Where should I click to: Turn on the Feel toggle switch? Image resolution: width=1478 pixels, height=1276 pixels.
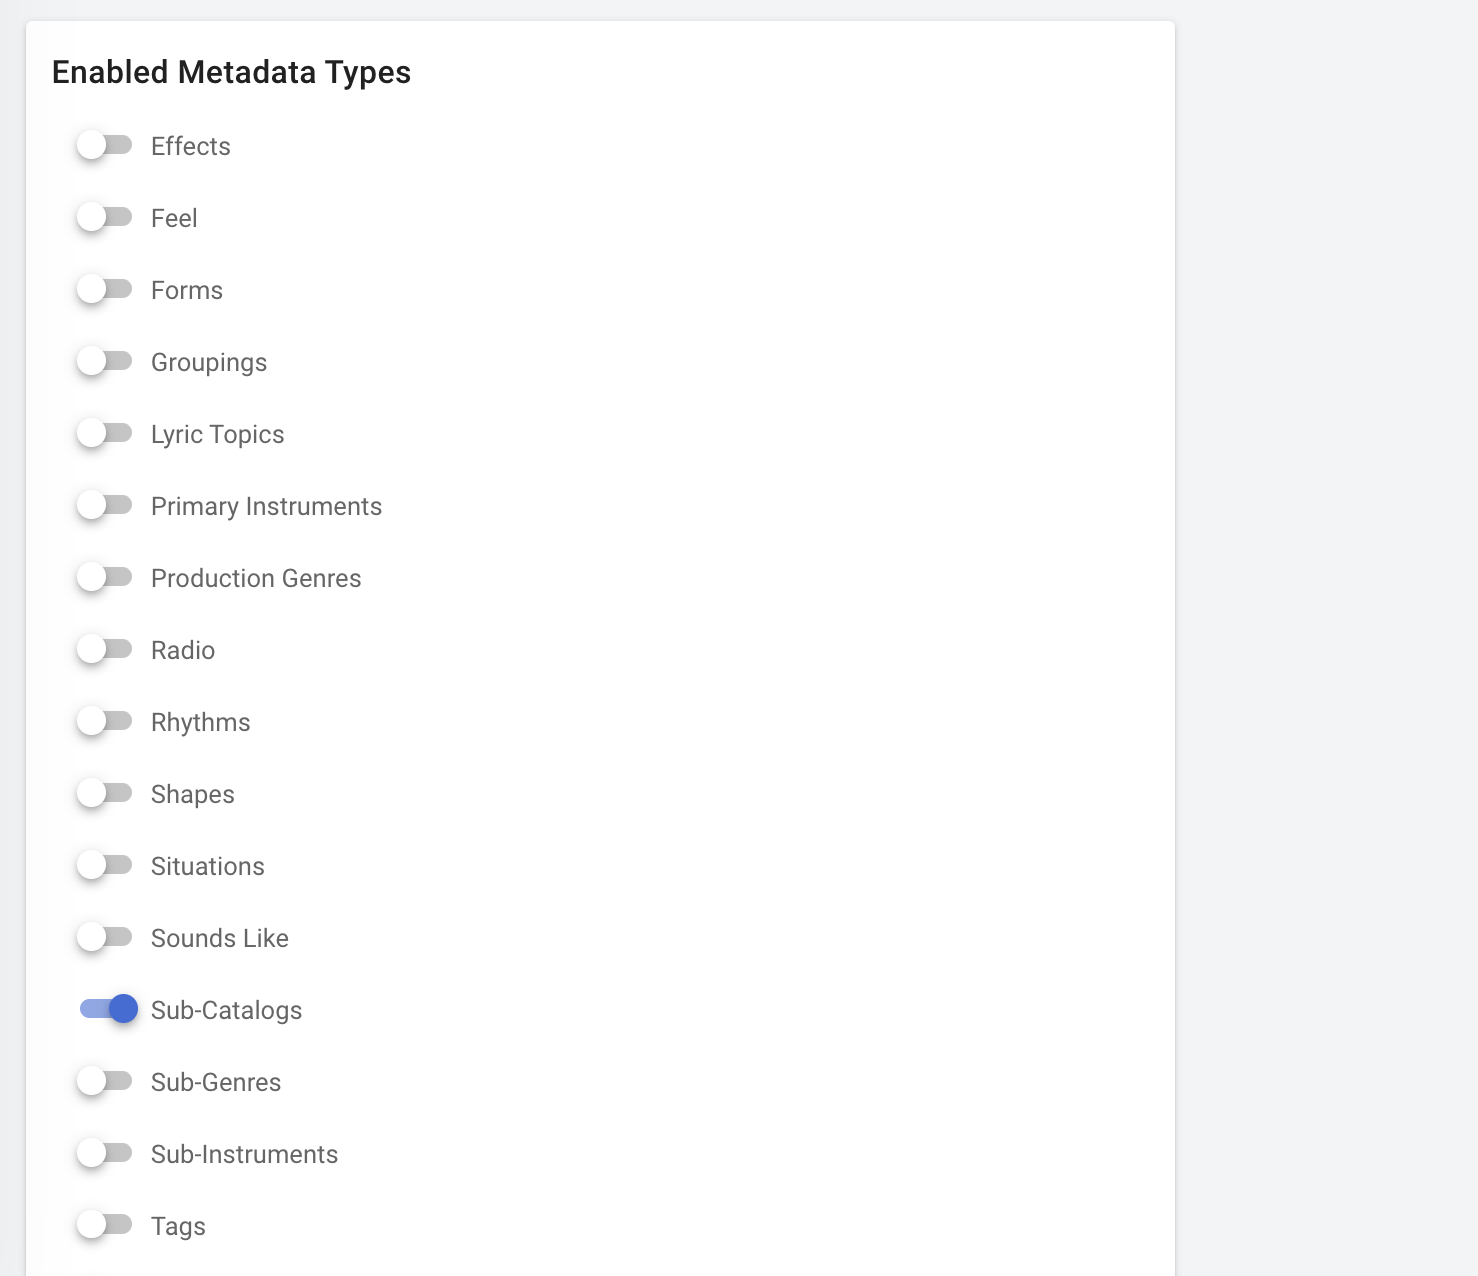click(x=105, y=218)
